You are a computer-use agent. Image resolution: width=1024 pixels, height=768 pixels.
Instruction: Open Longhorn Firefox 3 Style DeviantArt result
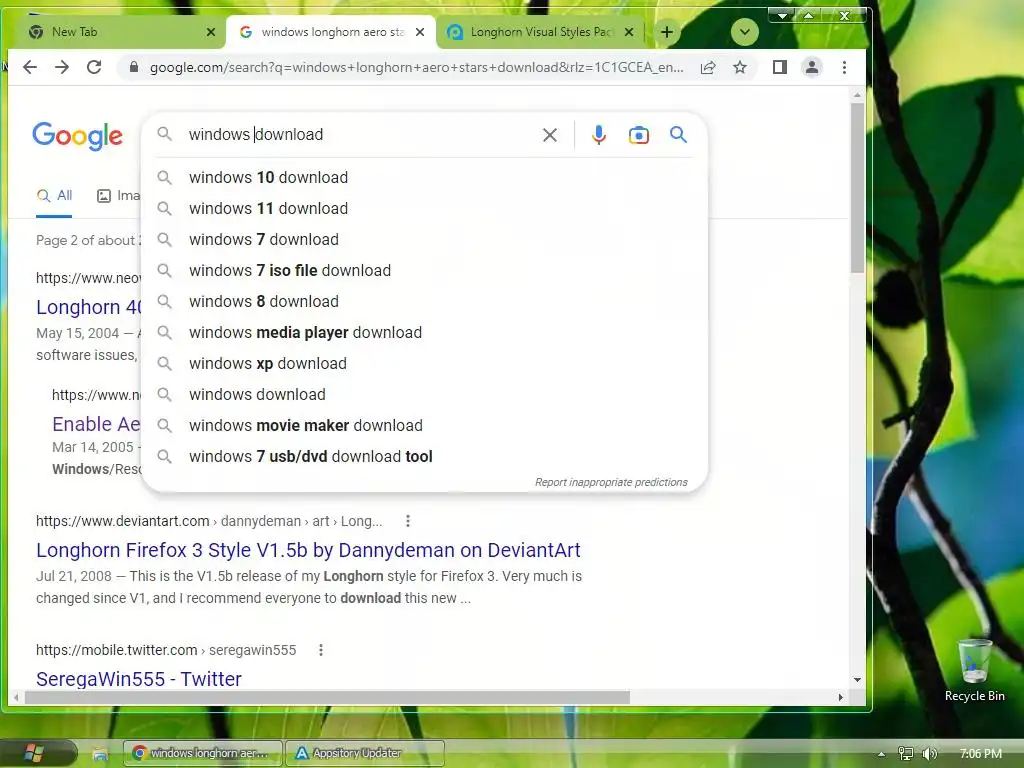click(x=308, y=551)
